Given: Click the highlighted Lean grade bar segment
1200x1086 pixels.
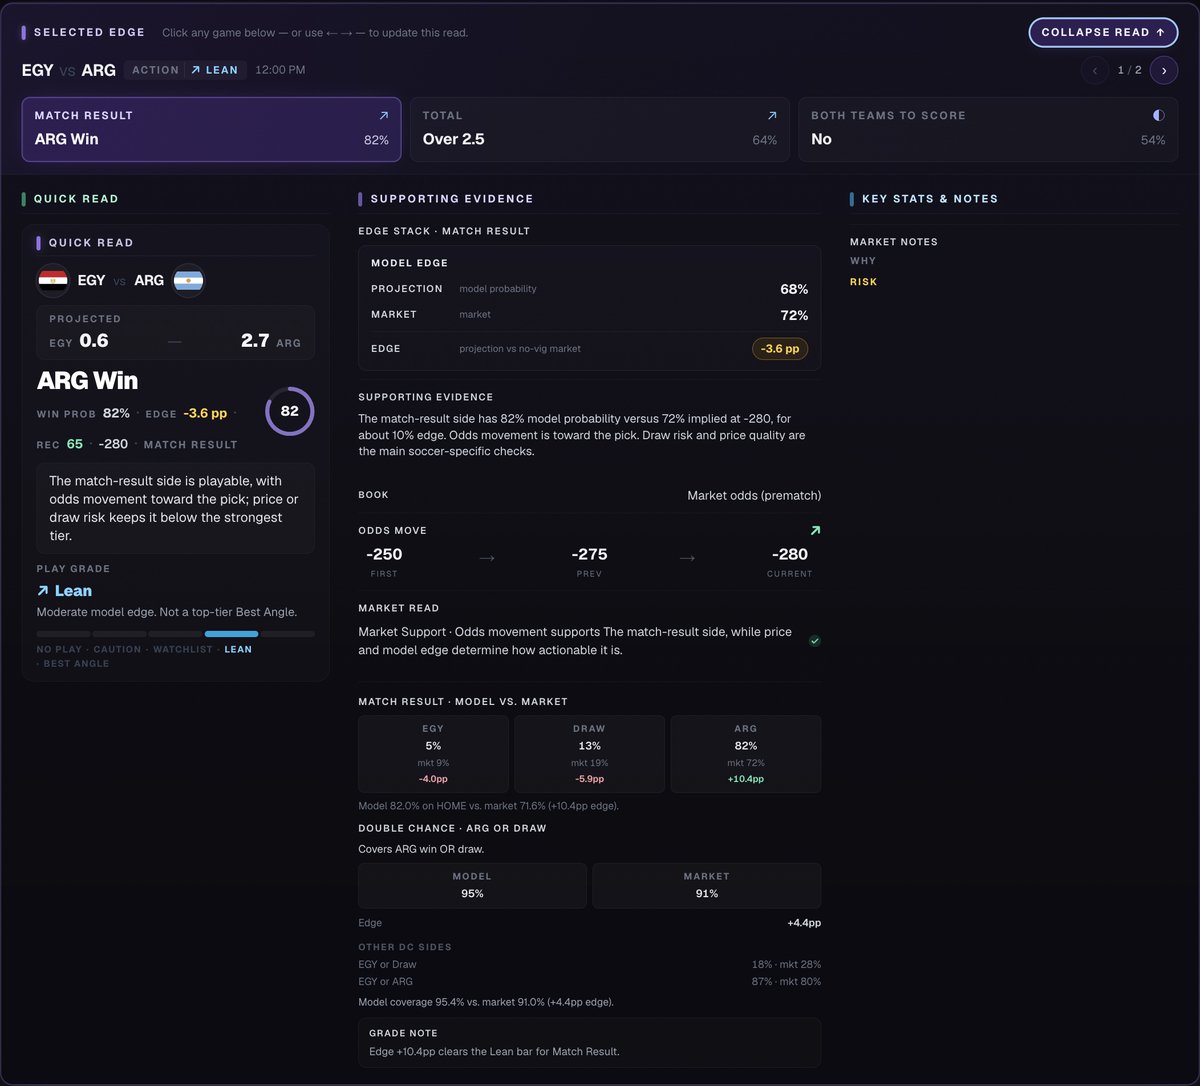Looking at the screenshot, I should click(x=231, y=634).
